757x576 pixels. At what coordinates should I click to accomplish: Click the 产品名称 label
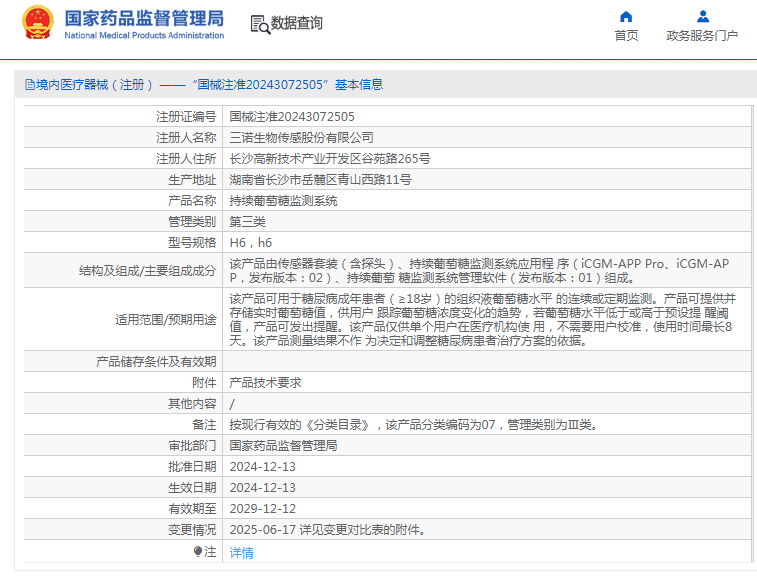[x=192, y=201]
